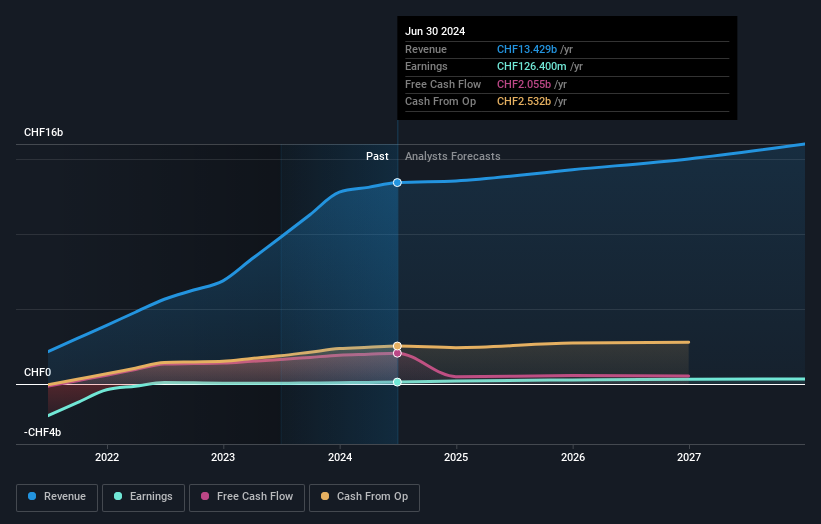This screenshot has height=524, width=821.
Task: Click the Free Cash Flow label in tooltip
Action: [x=443, y=84]
